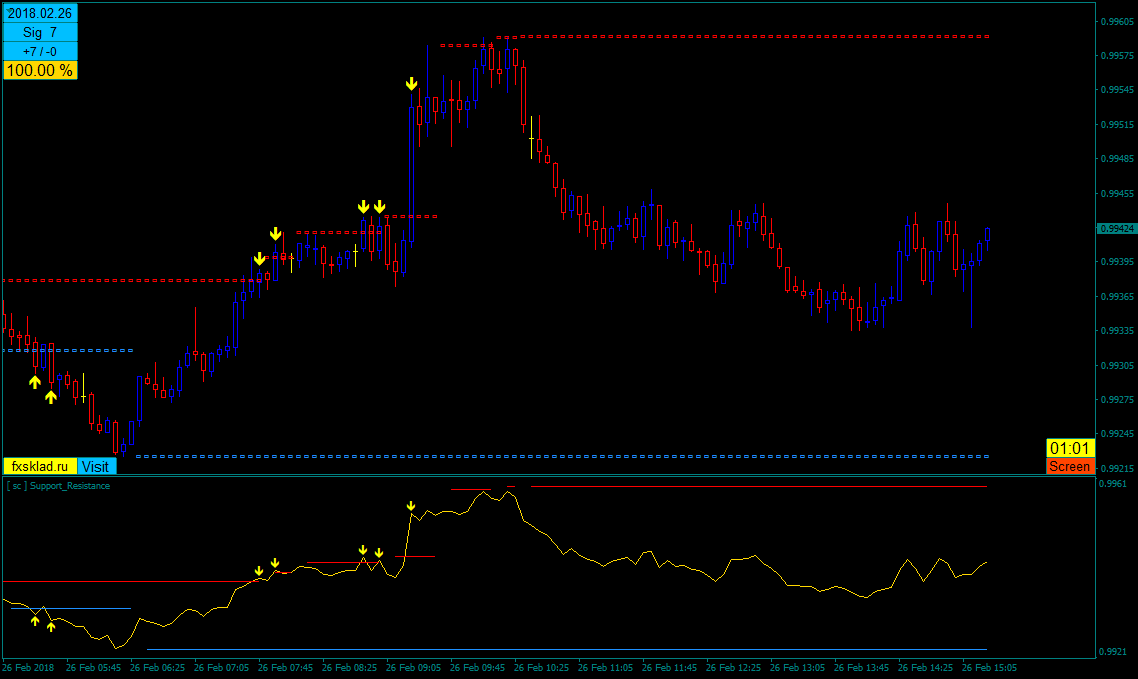Click the leftmost yellow up arrow on price chart
This screenshot has width=1138, height=679.
(x=35, y=381)
